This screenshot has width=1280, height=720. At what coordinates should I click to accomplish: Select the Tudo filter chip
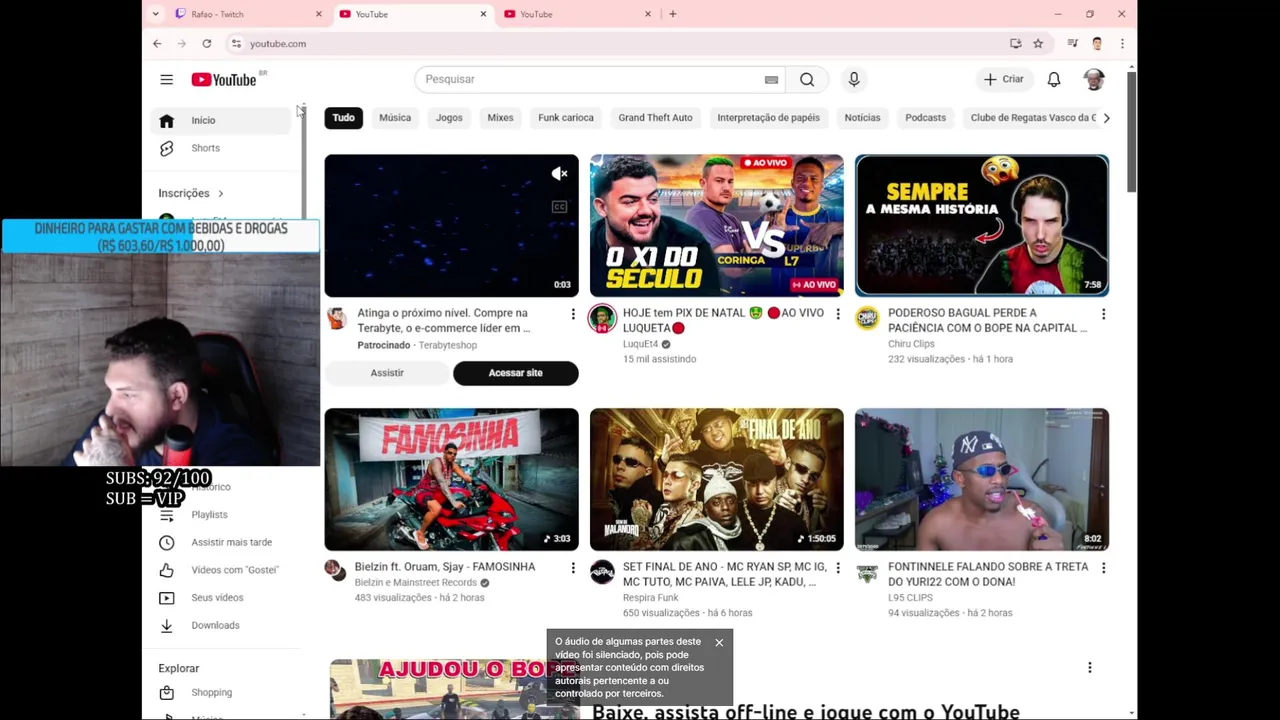click(x=343, y=118)
